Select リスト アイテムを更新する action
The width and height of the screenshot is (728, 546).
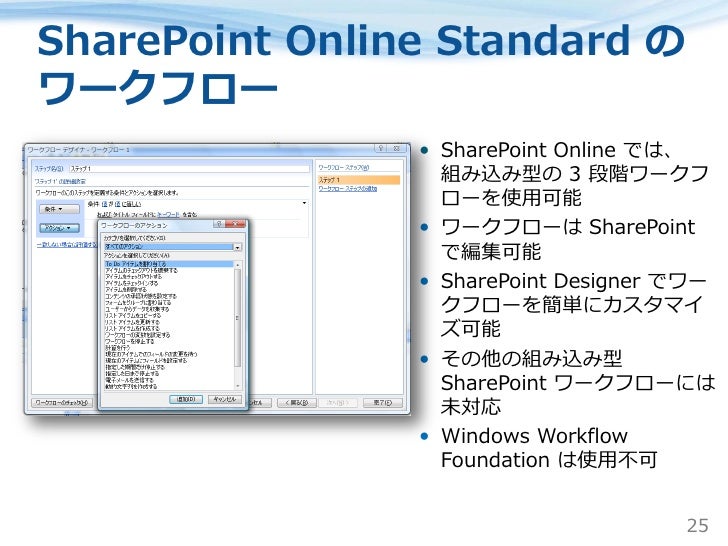[x=132, y=322]
